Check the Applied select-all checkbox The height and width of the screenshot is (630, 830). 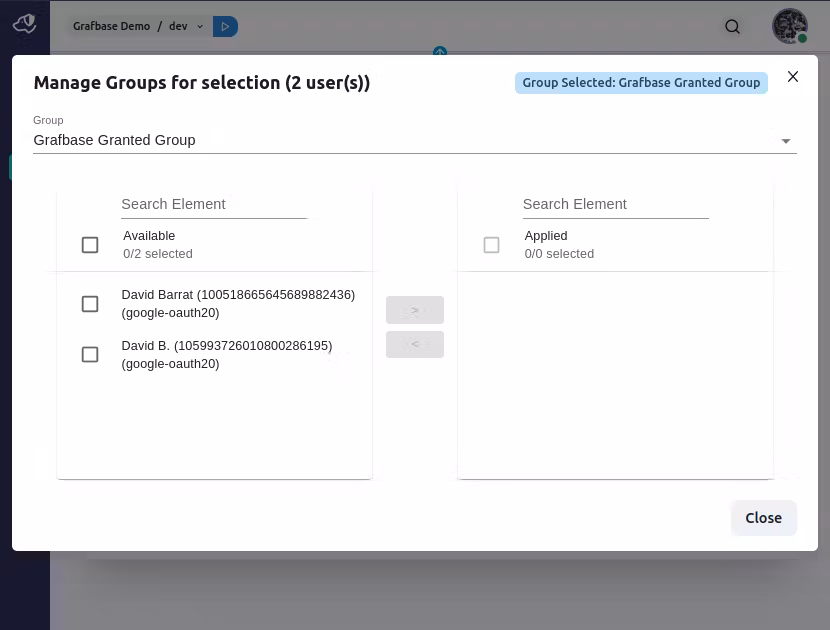click(491, 245)
